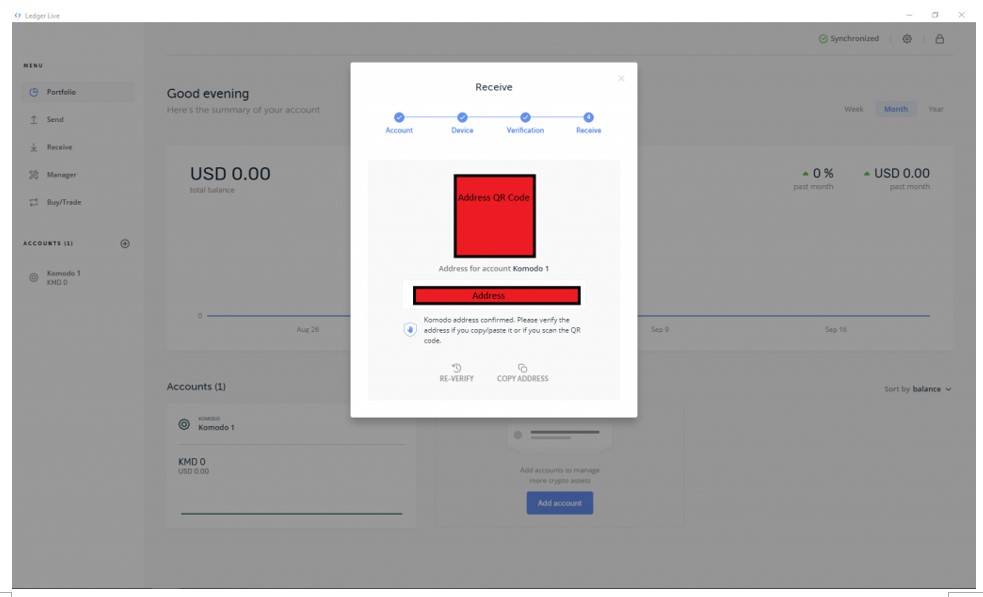Maximize the Ledger Live window
This screenshot has height=597, width=983.
[935, 15]
